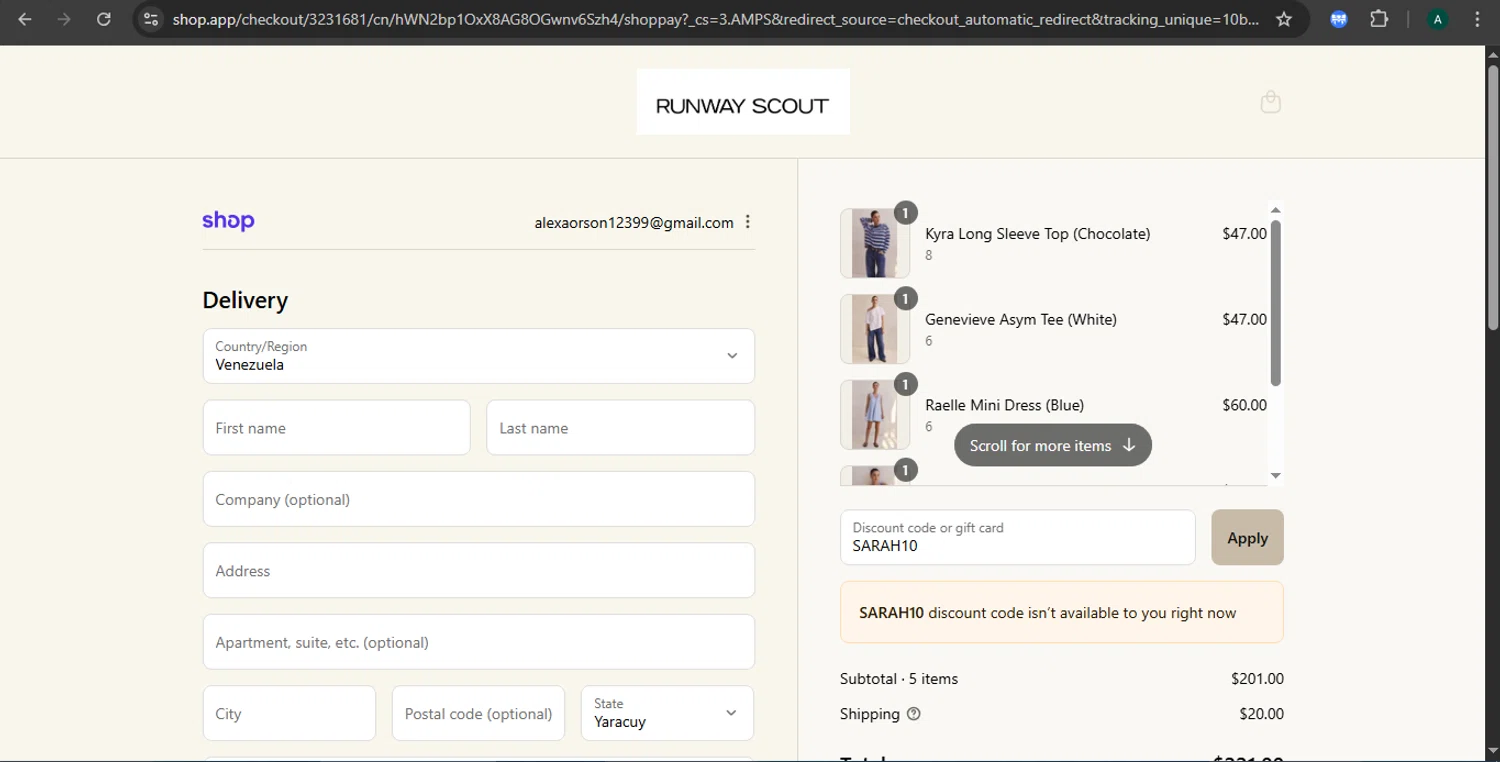Open Chrome's three-dot menu

pyautogui.click(x=1477, y=19)
